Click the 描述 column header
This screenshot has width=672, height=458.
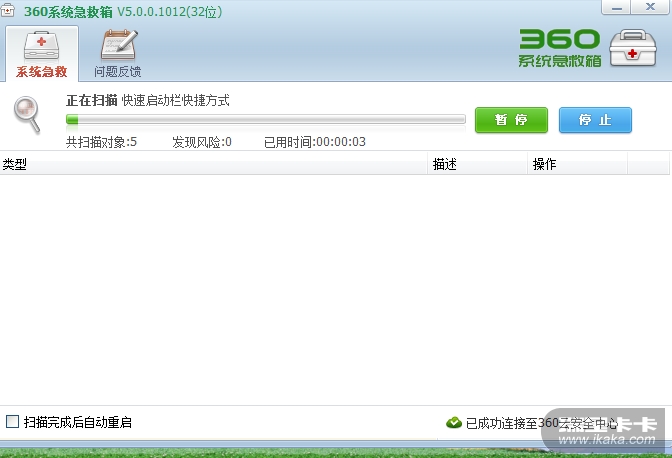[x=477, y=164]
